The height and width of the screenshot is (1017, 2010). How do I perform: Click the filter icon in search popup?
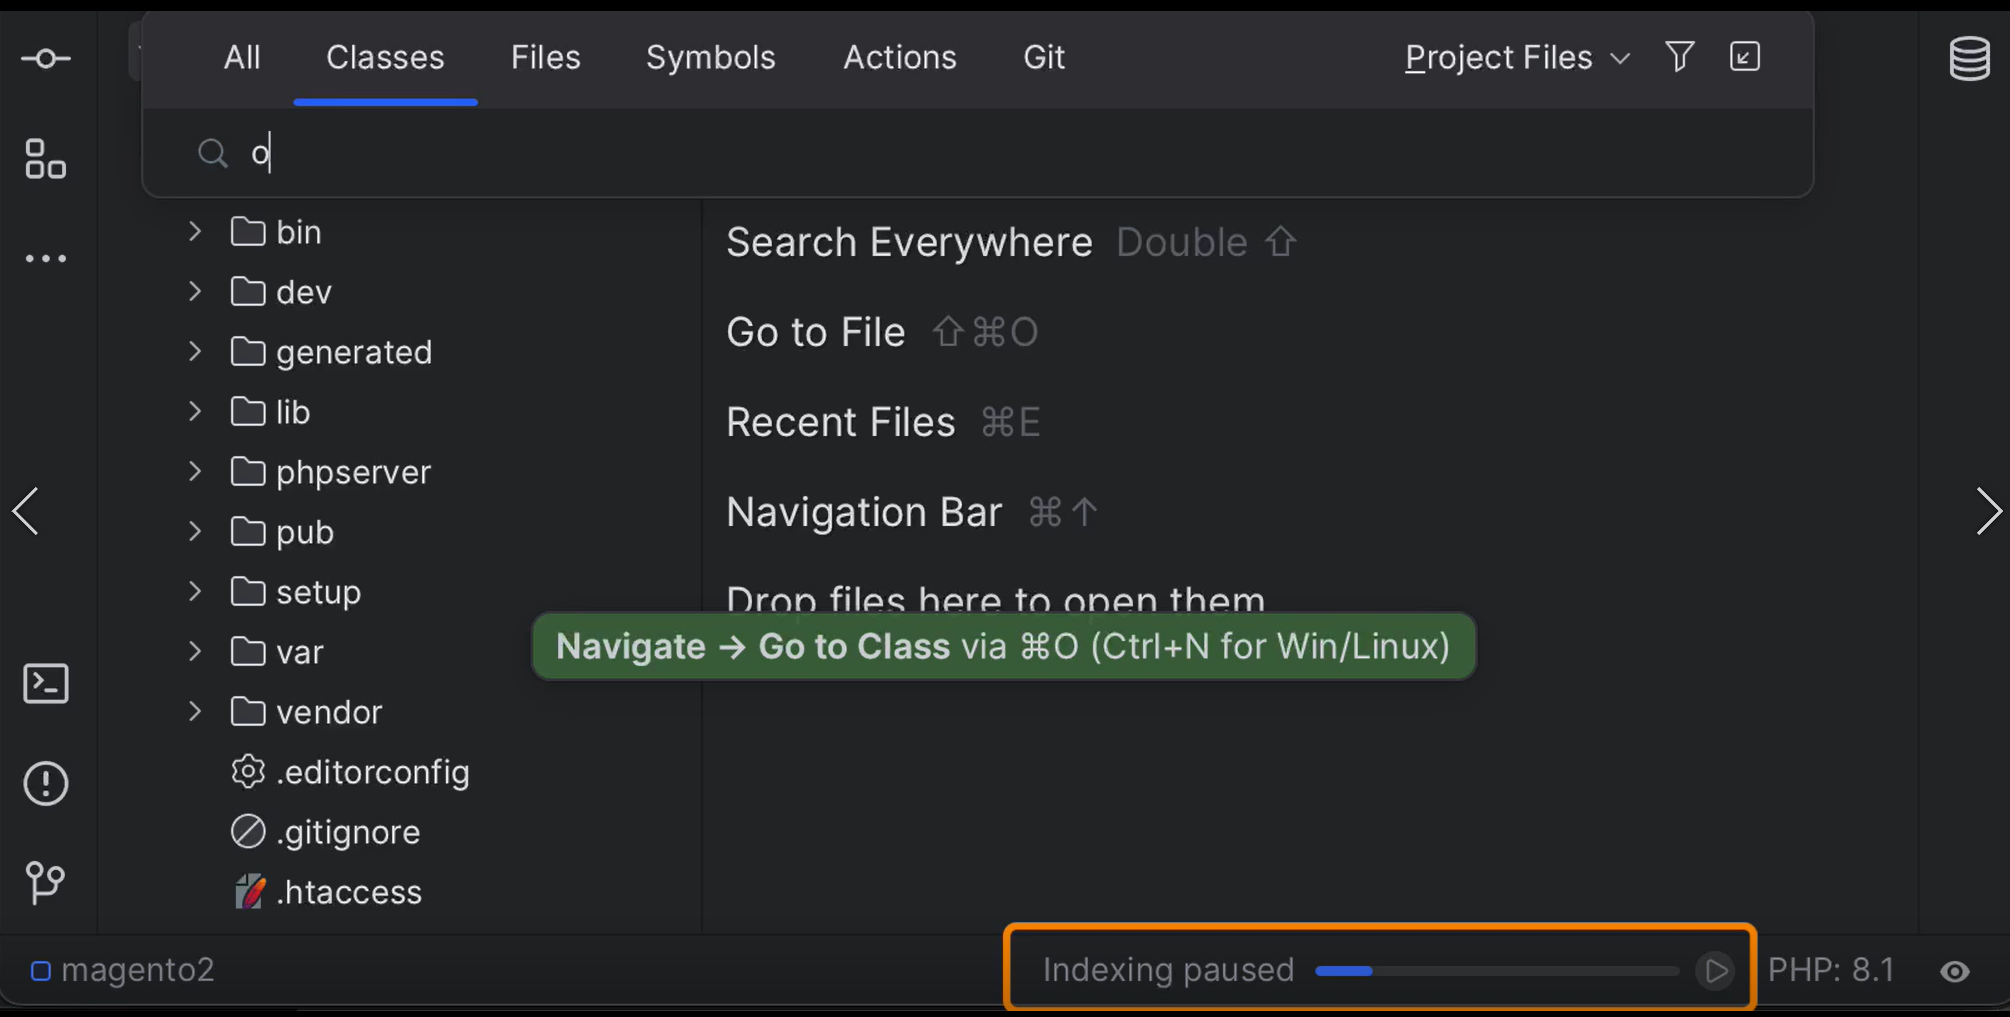pos(1680,57)
